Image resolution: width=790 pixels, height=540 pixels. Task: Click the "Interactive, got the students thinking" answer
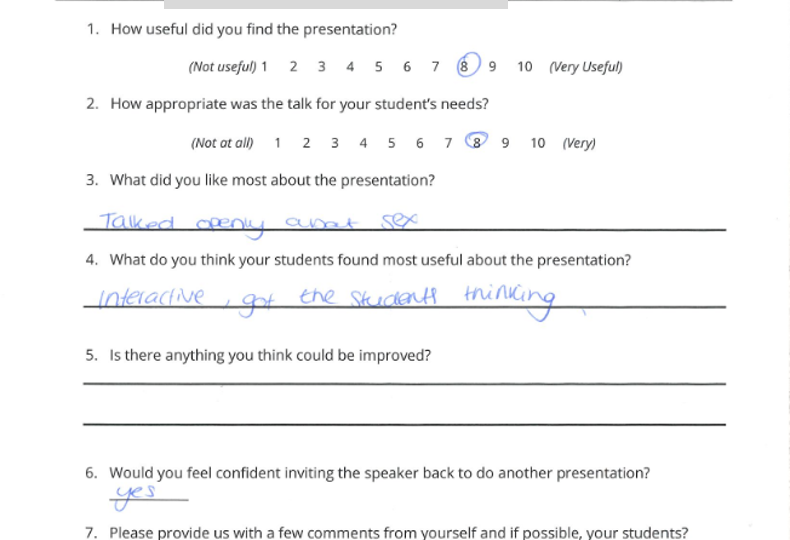pyautogui.click(x=327, y=301)
